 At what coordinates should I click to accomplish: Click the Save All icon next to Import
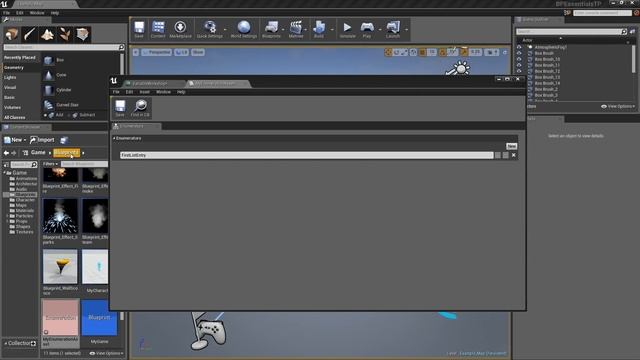(x=64, y=140)
